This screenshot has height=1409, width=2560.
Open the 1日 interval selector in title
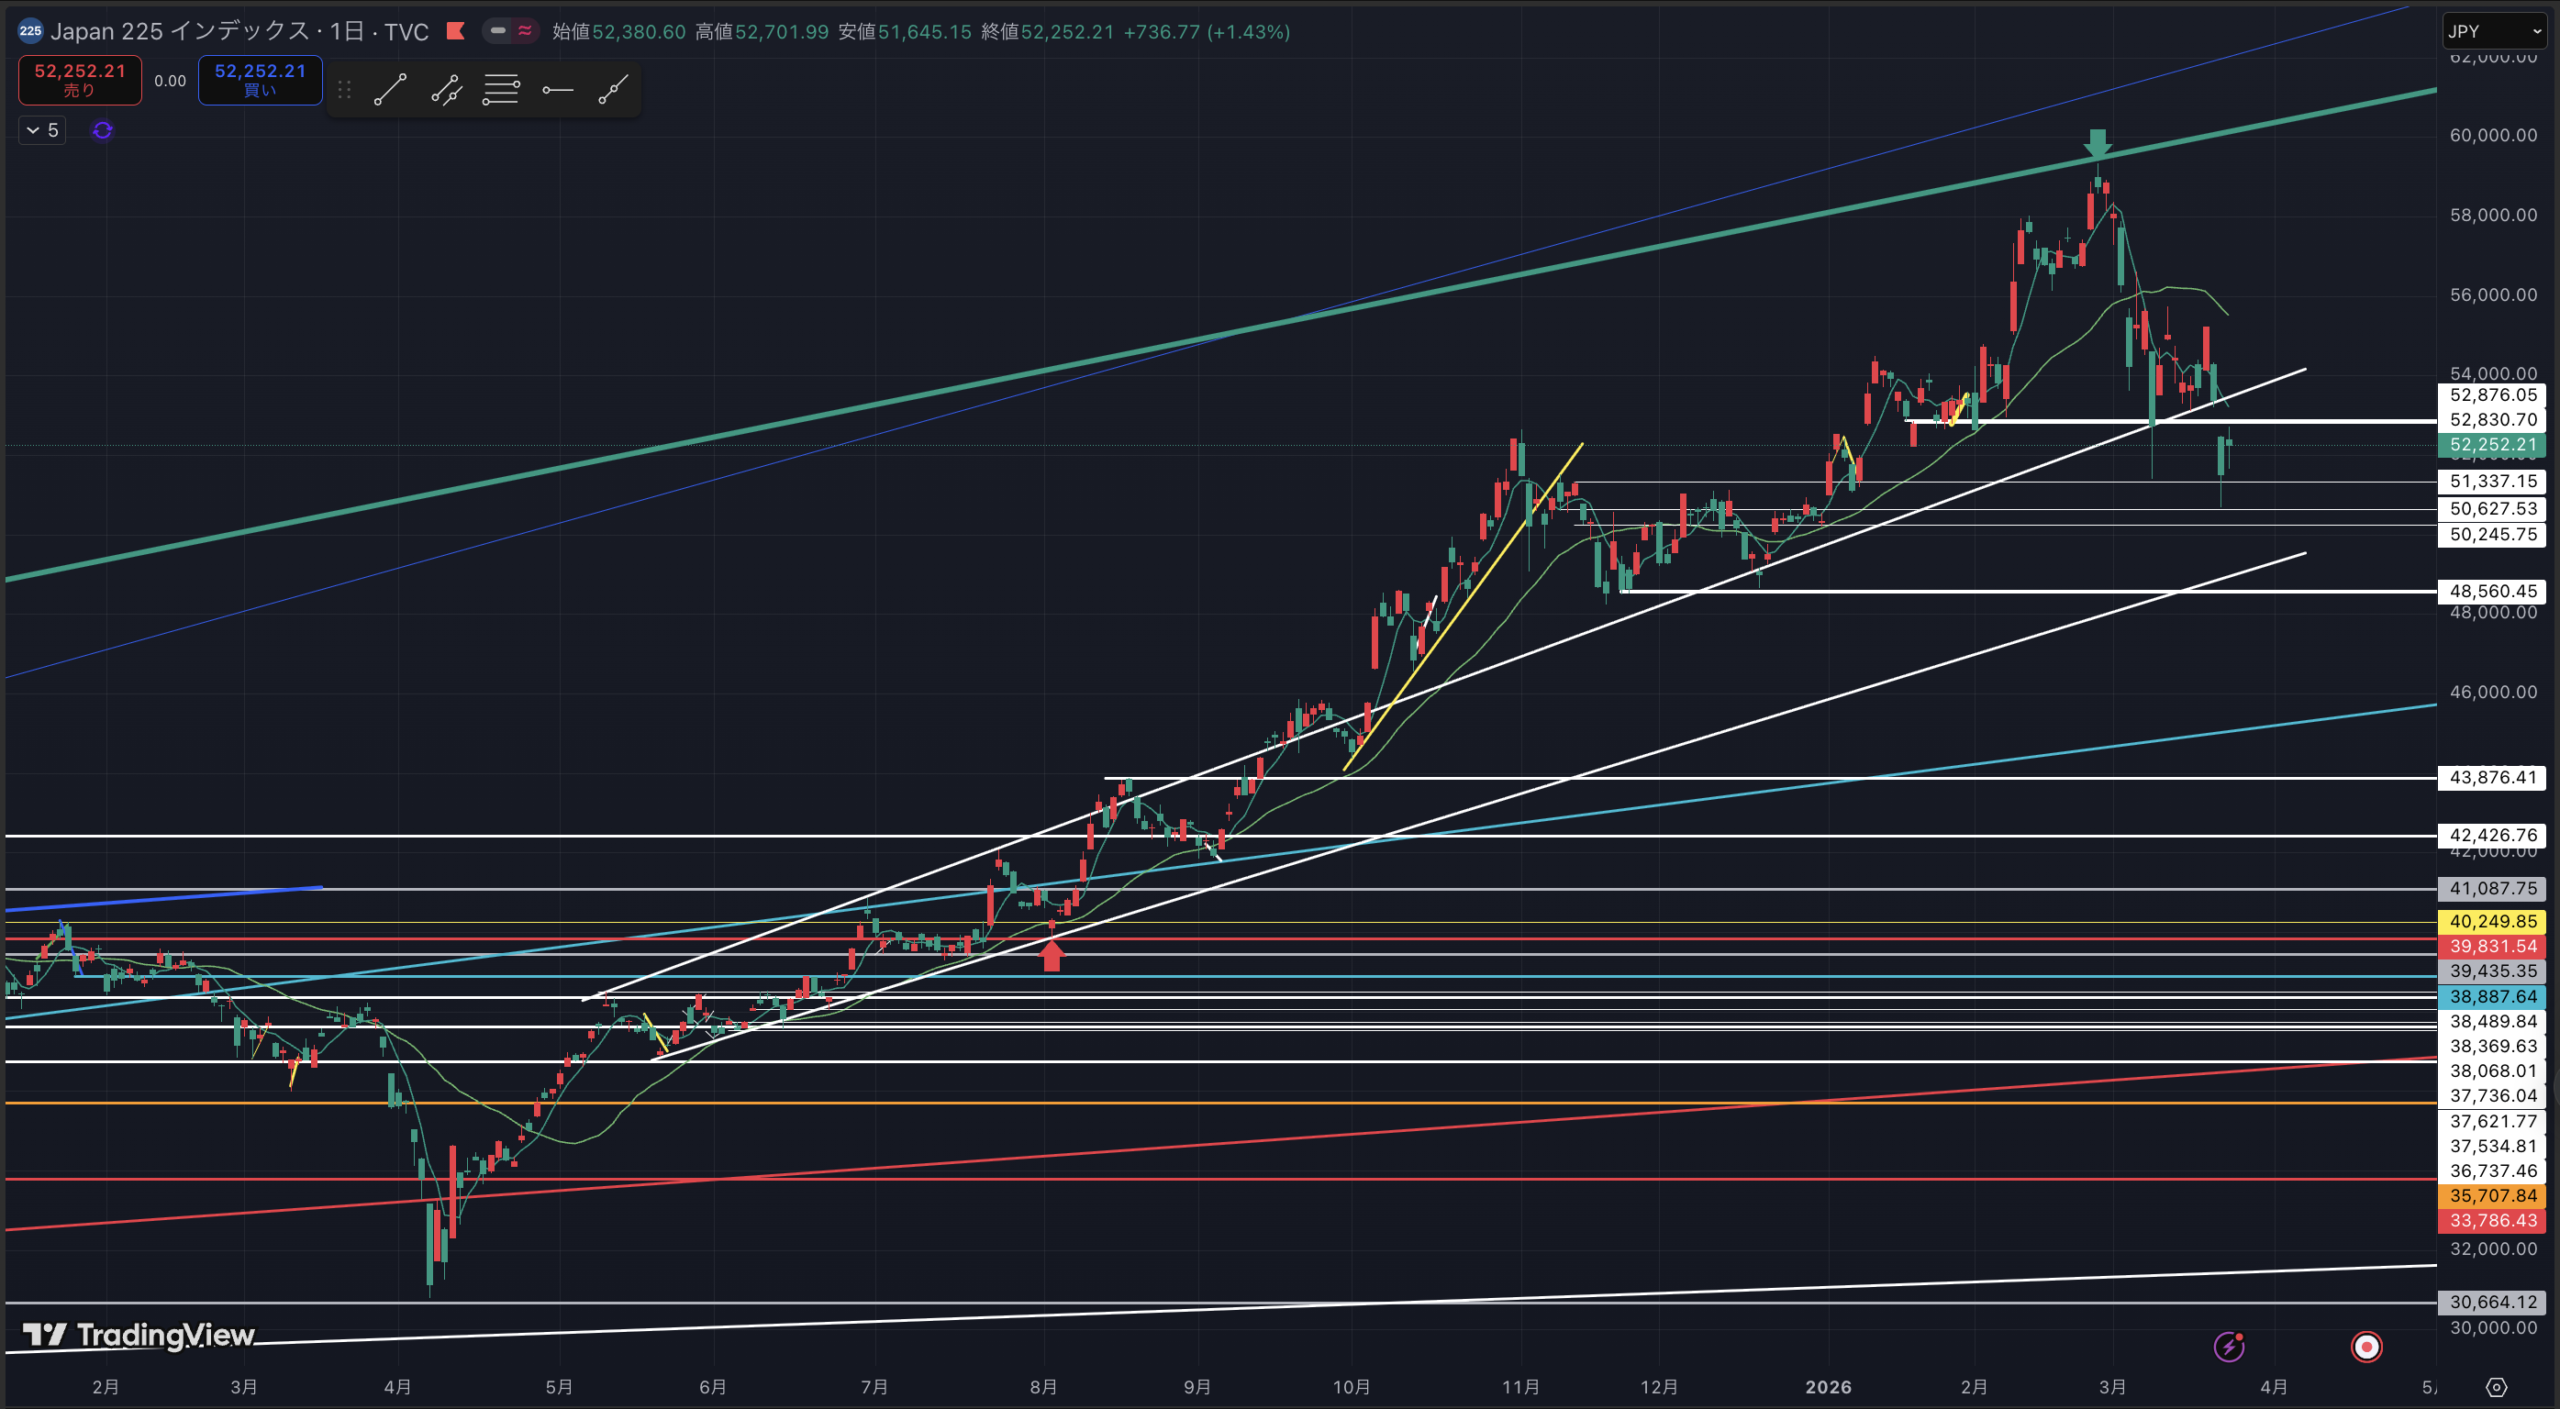click(346, 31)
